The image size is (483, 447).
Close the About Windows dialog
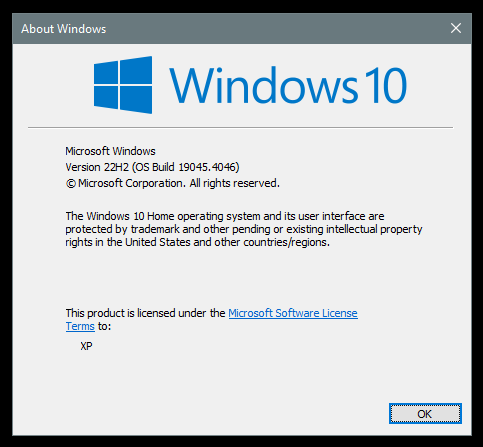coord(456,28)
